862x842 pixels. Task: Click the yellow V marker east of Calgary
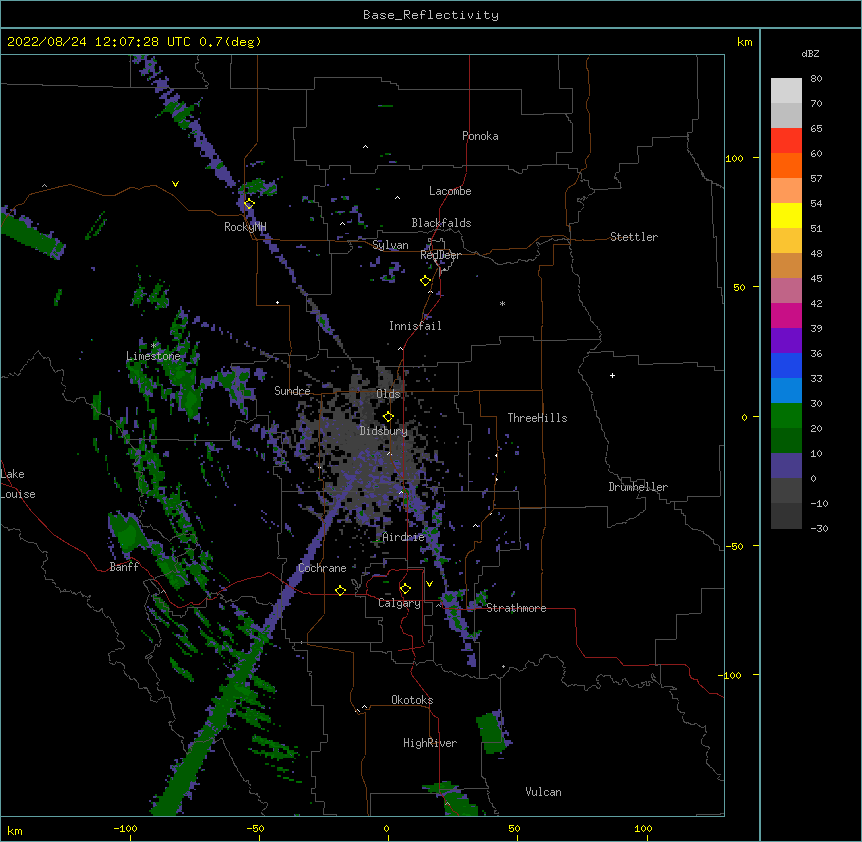tap(429, 584)
